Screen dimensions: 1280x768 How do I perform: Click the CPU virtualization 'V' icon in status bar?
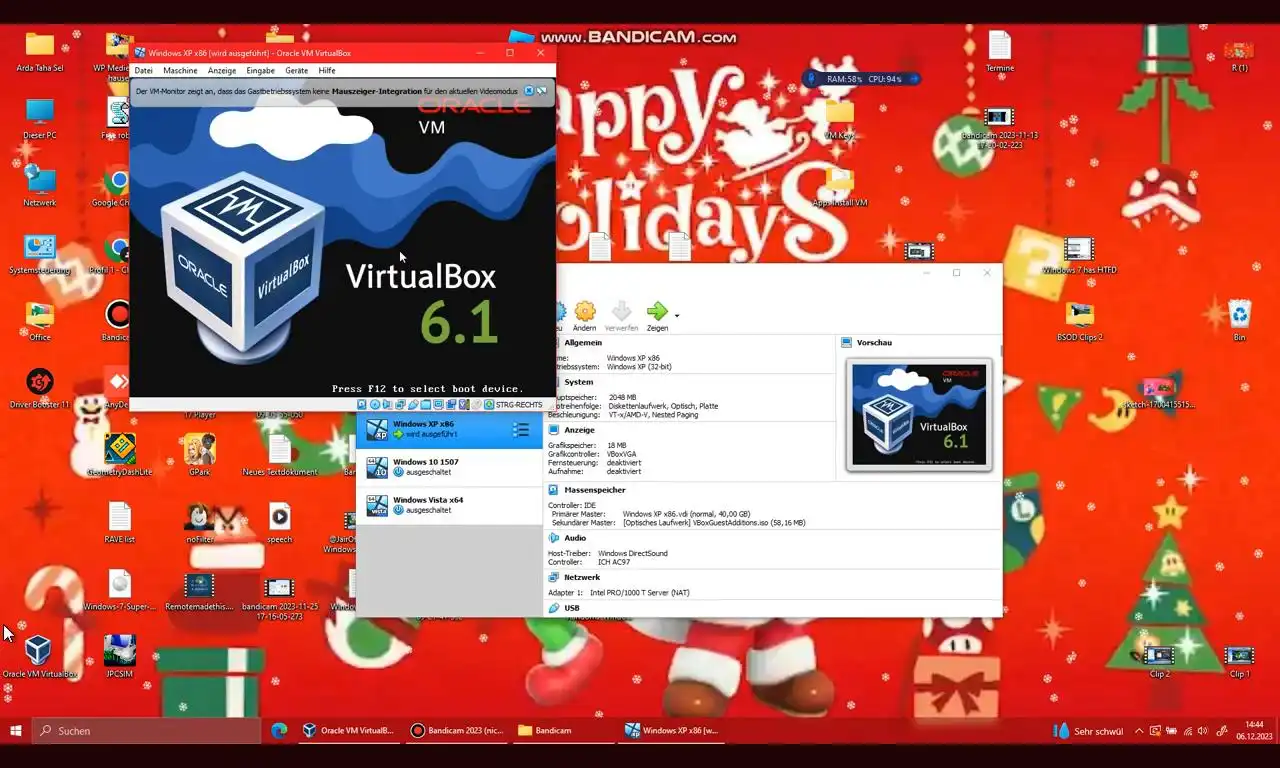click(464, 405)
